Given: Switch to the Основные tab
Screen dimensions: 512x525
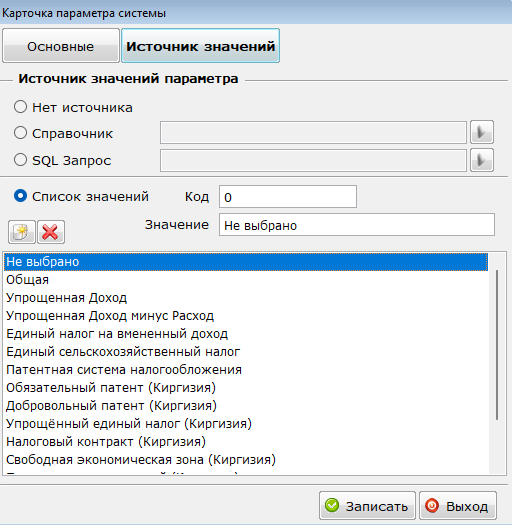Looking at the screenshot, I should coord(61,46).
